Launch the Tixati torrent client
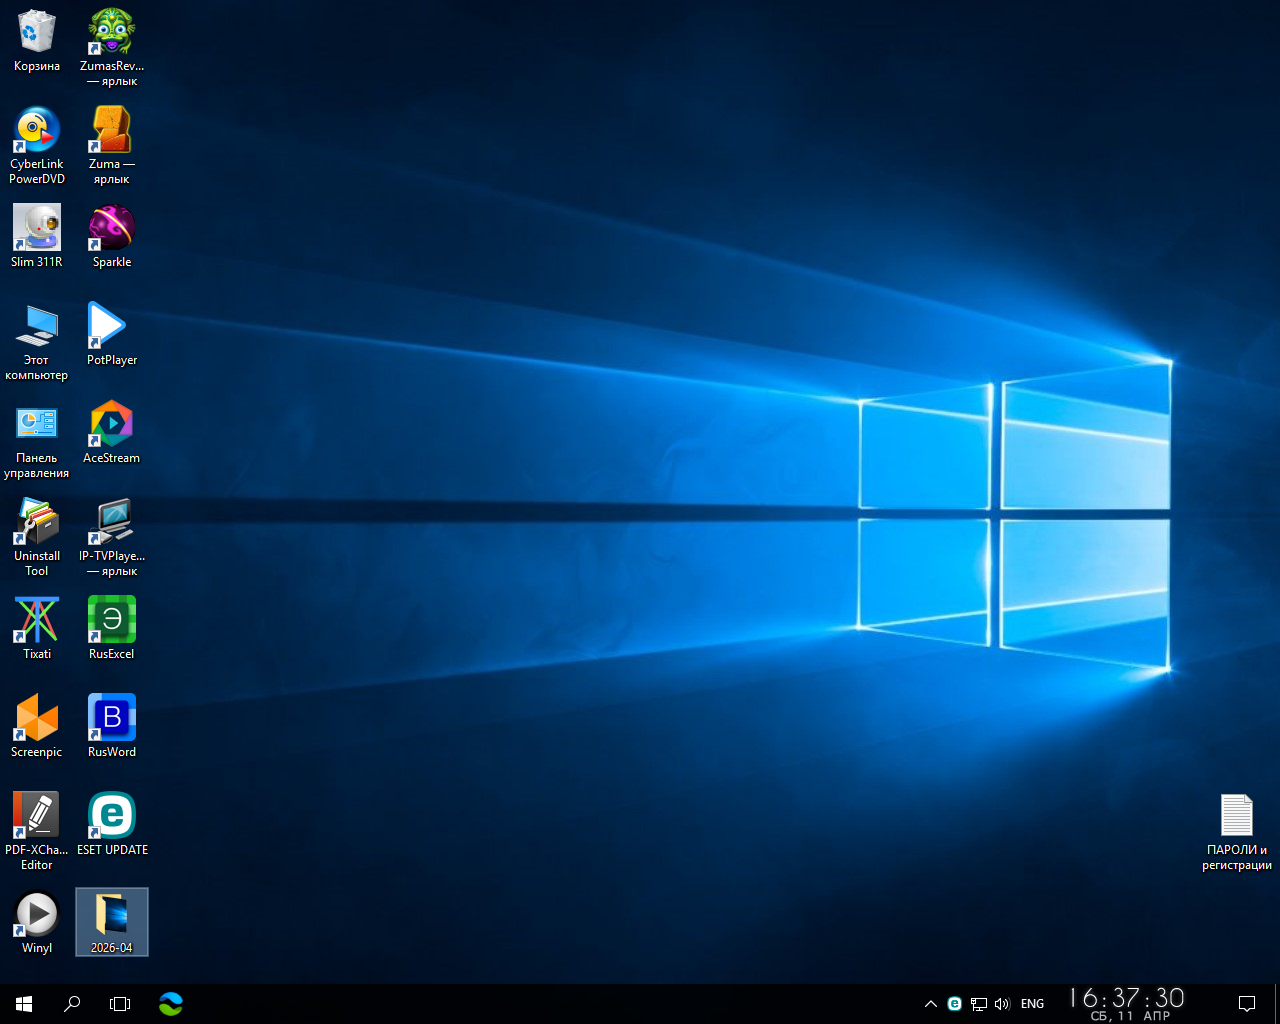The height and width of the screenshot is (1024, 1280). coord(37,628)
